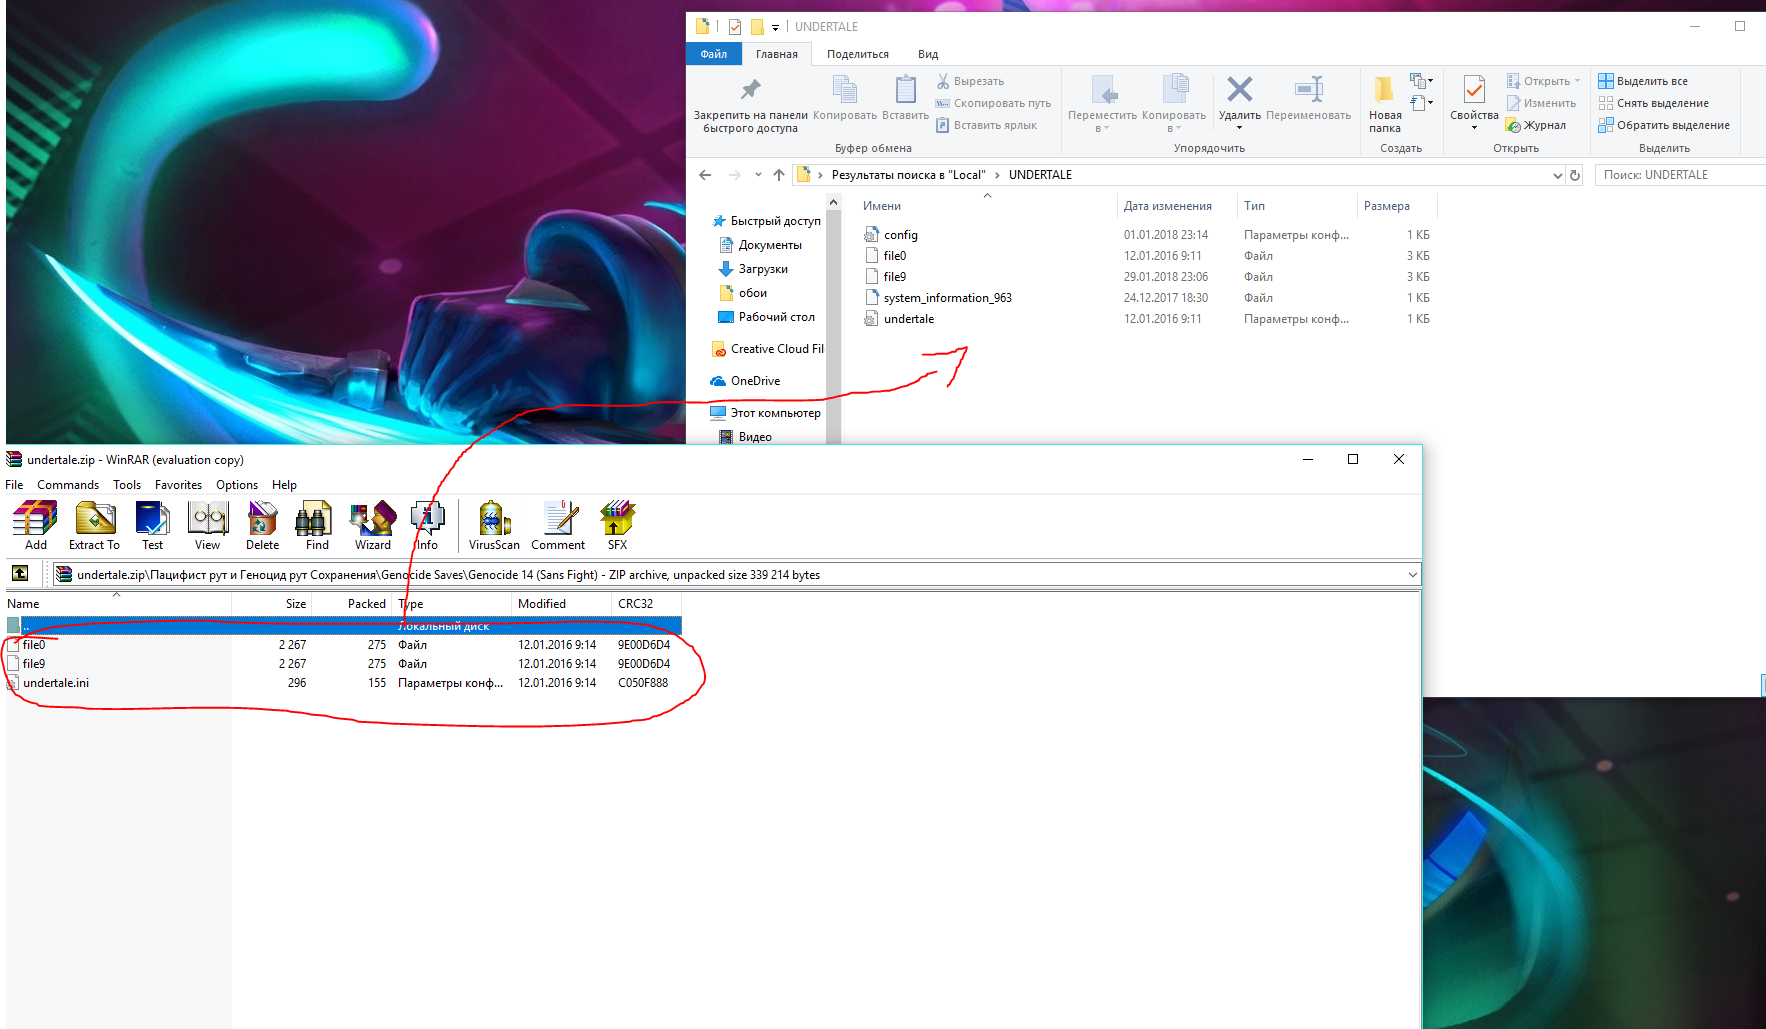
Task: Click Журнал in Explorer ribbon
Action: (1536, 125)
